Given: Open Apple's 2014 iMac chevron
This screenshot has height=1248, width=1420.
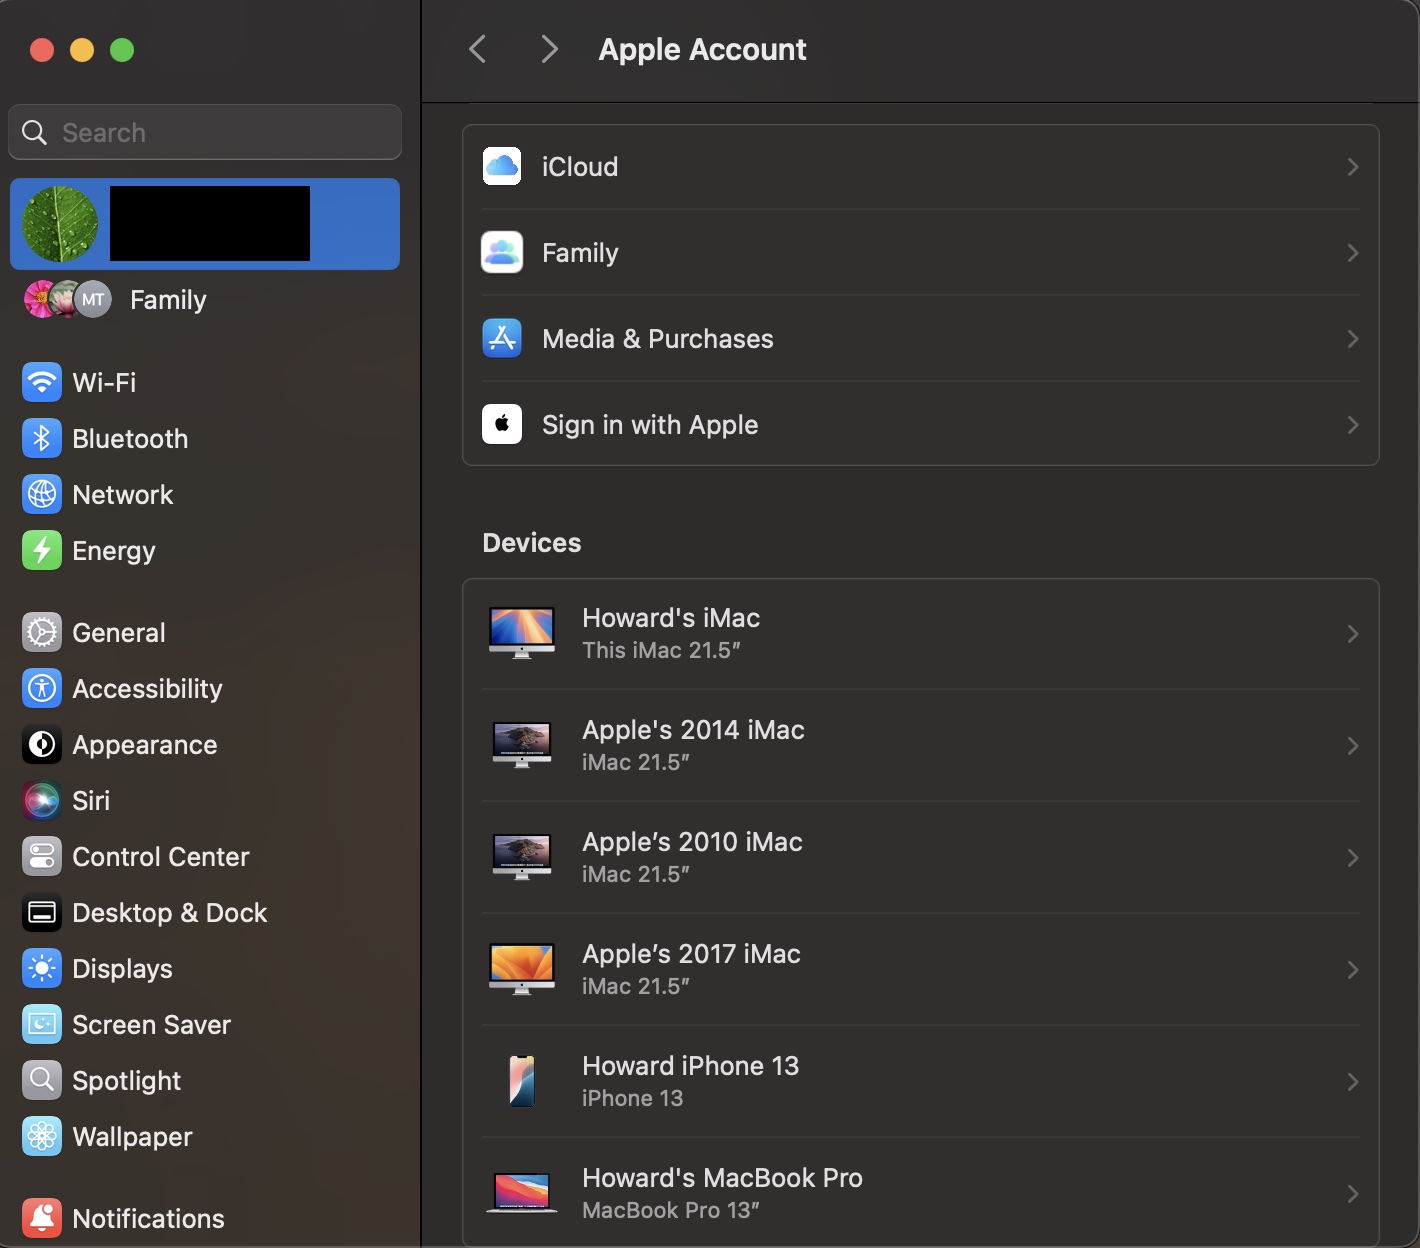Looking at the screenshot, I should tap(1352, 746).
